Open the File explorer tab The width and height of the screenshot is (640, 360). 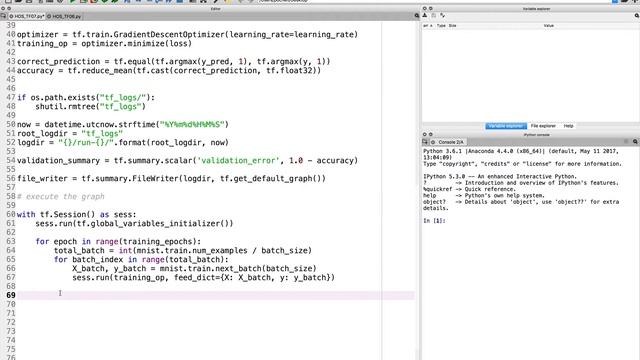click(543, 126)
